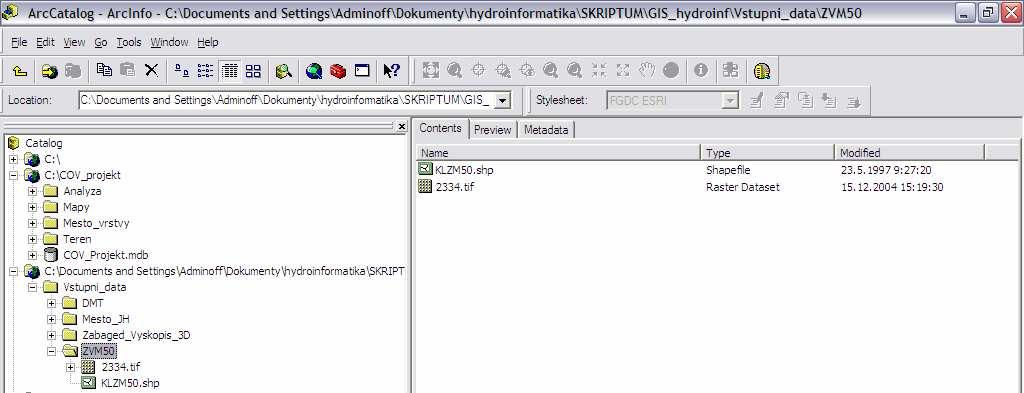Sort by the Type column header
Screen dimensions: 1024x393
tap(767, 153)
